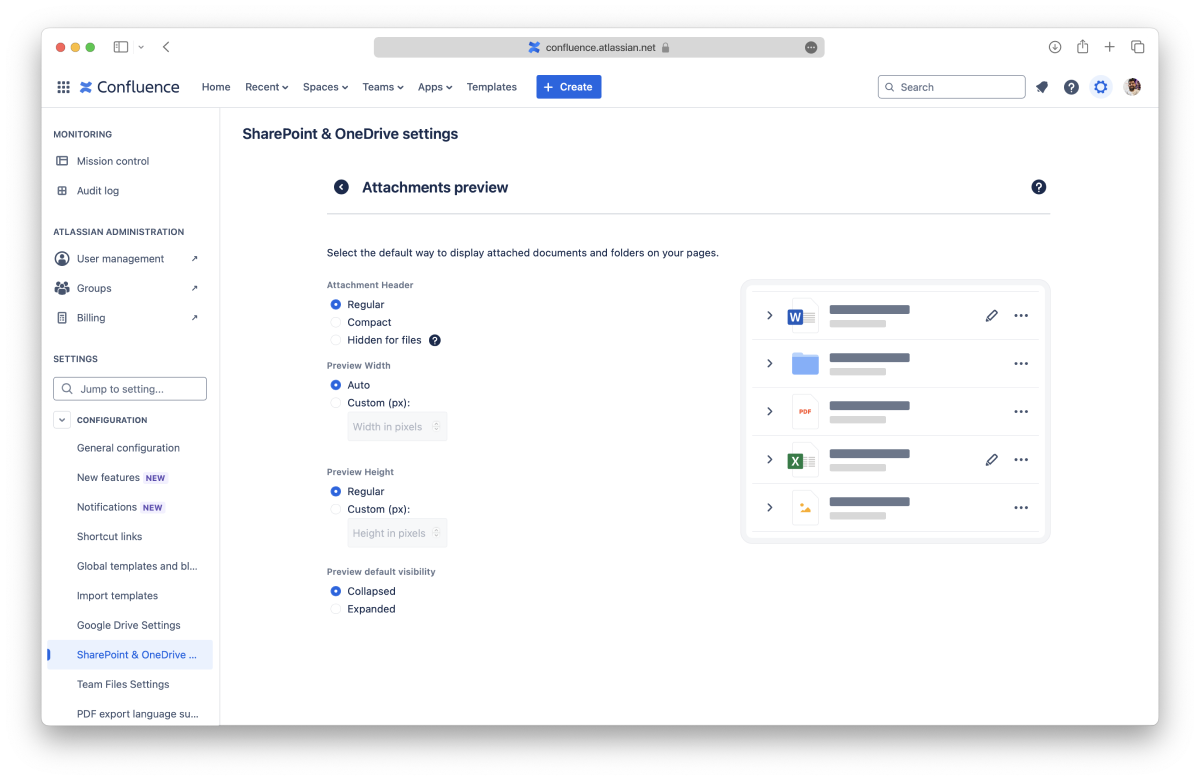Expand the folder row chevron in preview
This screenshot has width=1200, height=781.
[769, 363]
